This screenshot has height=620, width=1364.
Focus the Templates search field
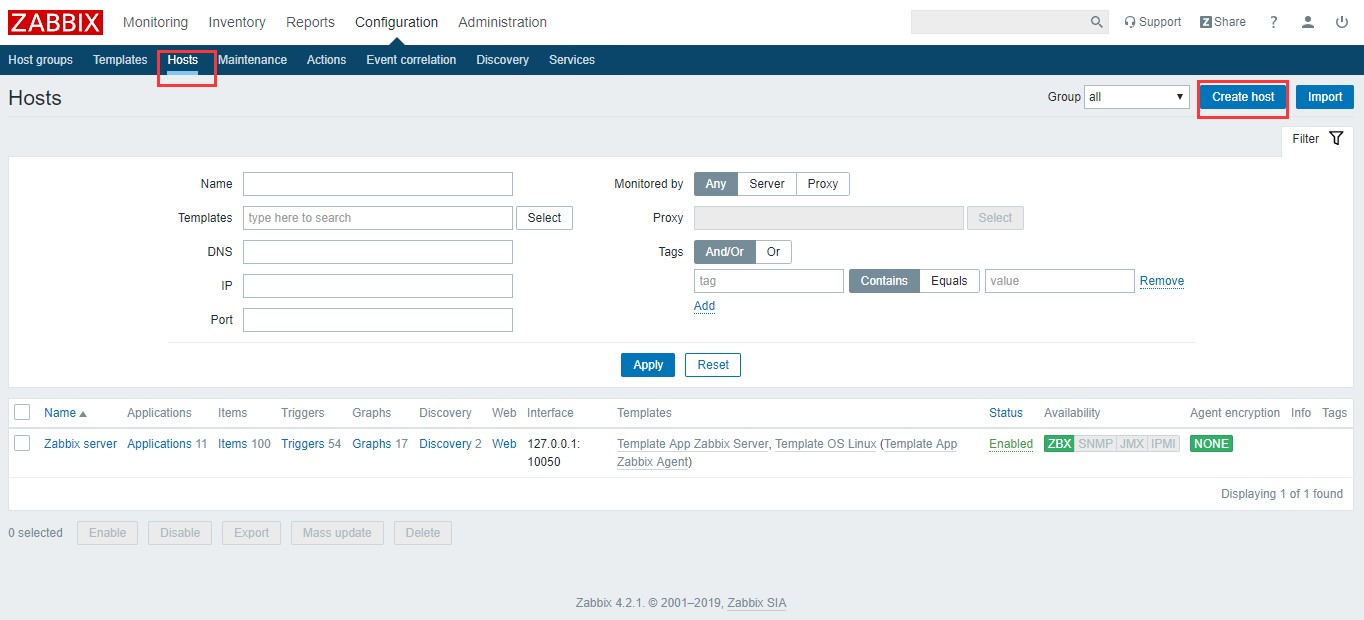[x=378, y=218]
